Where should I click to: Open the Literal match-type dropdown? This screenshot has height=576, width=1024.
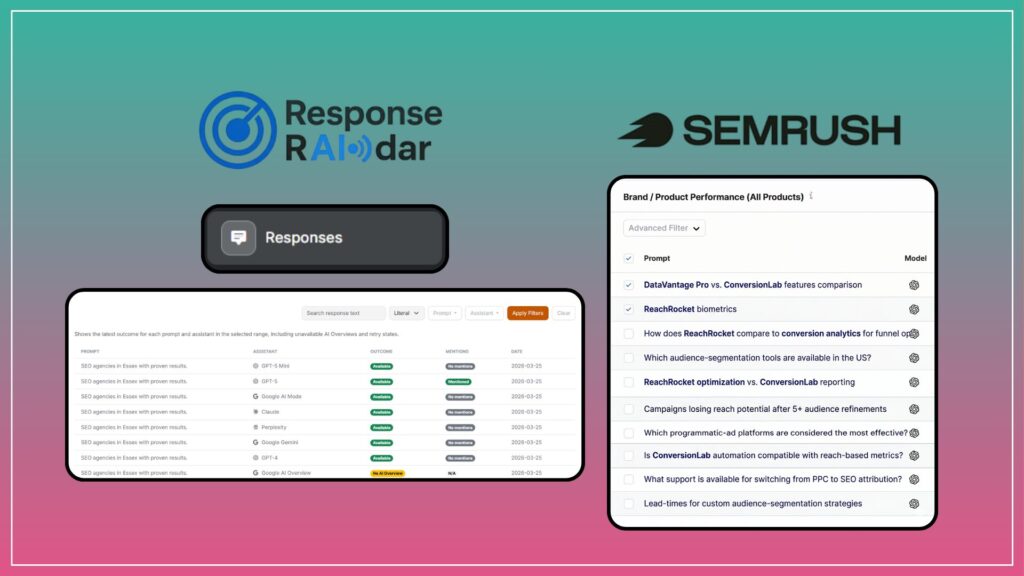405,313
